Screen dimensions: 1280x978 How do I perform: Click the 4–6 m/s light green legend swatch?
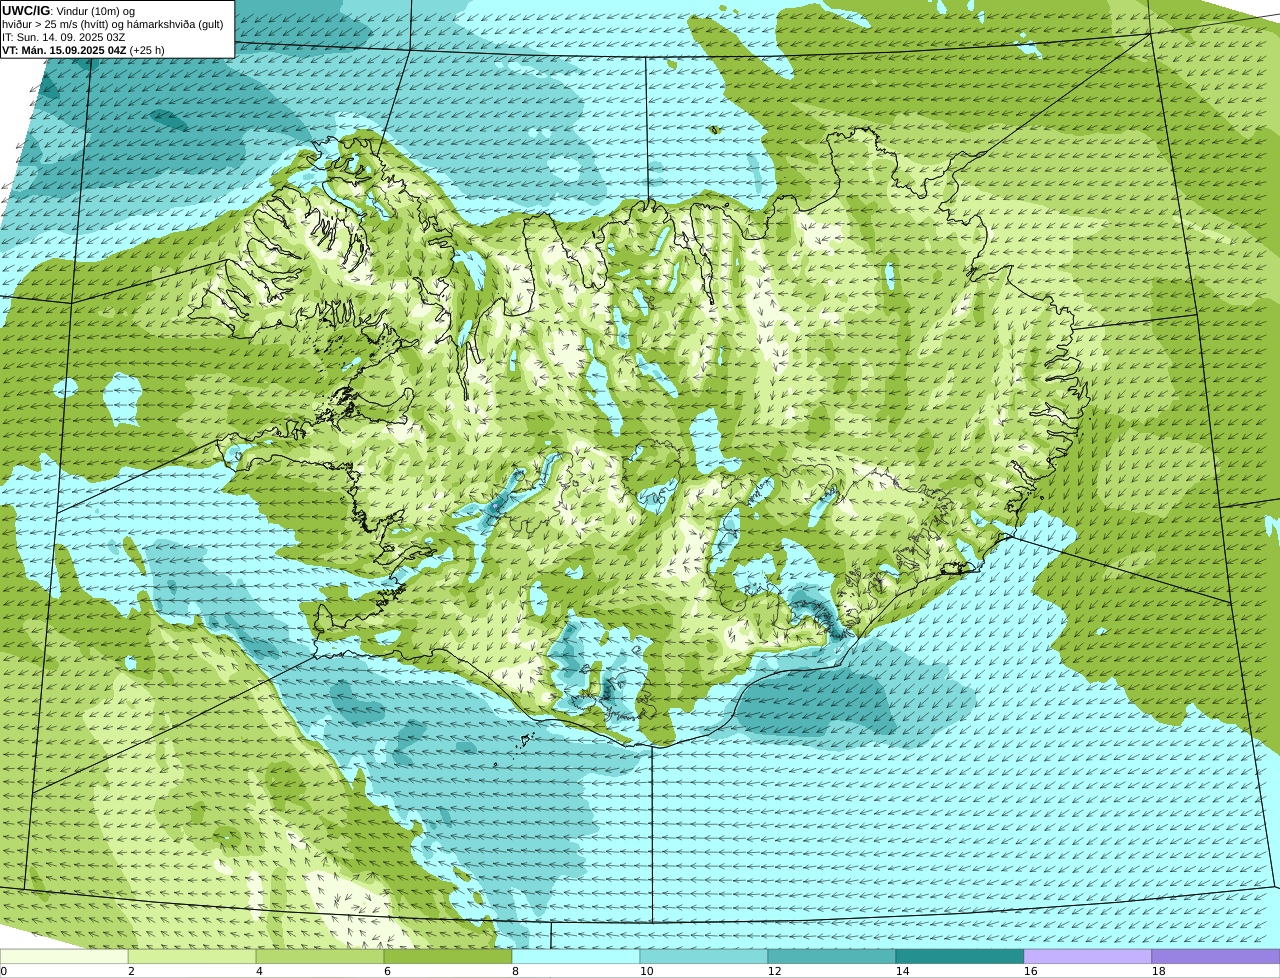[x=320, y=957]
